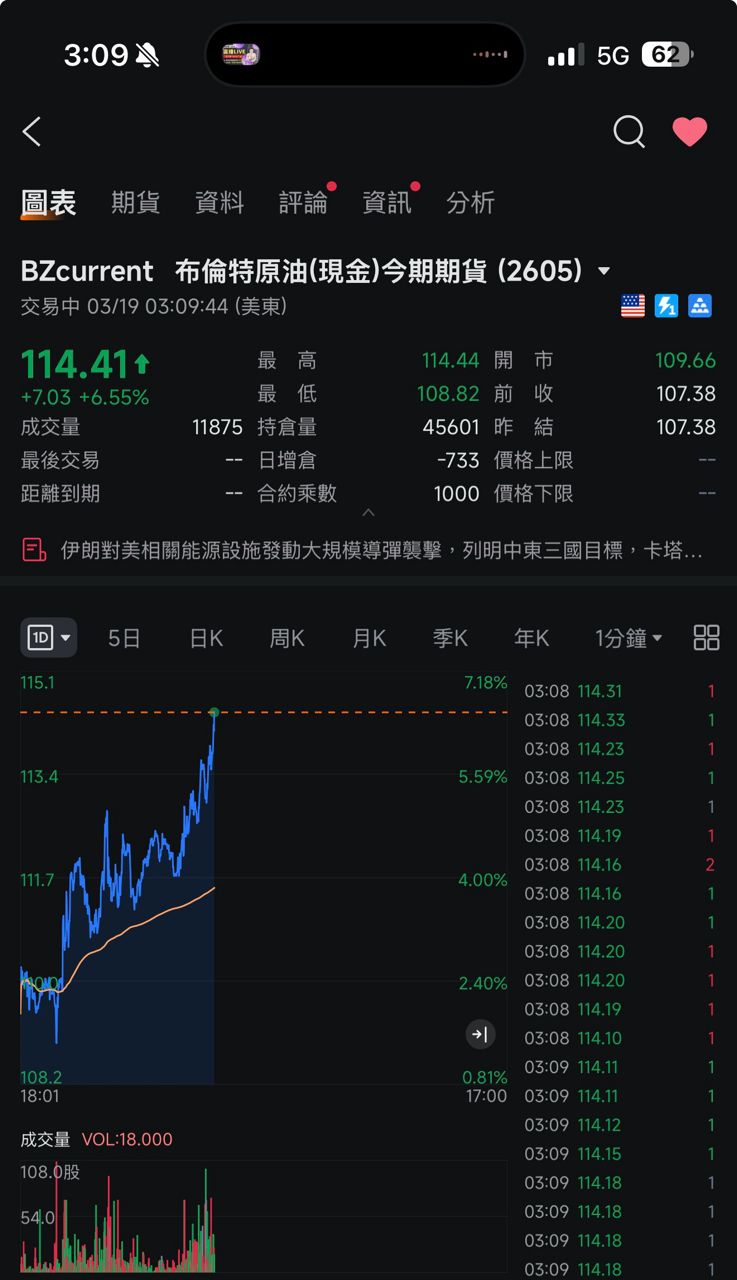Tap the jump-to-latest arrow on chart
This screenshot has height=1280, width=737.
[481, 1035]
